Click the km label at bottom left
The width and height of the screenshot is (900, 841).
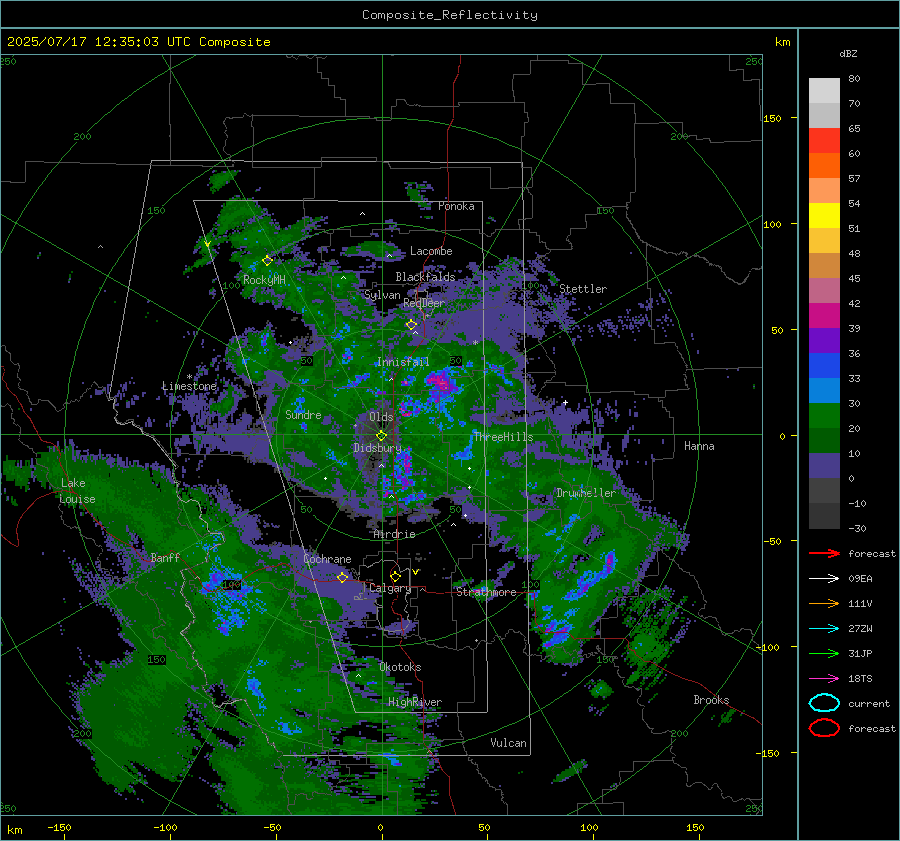[15, 830]
